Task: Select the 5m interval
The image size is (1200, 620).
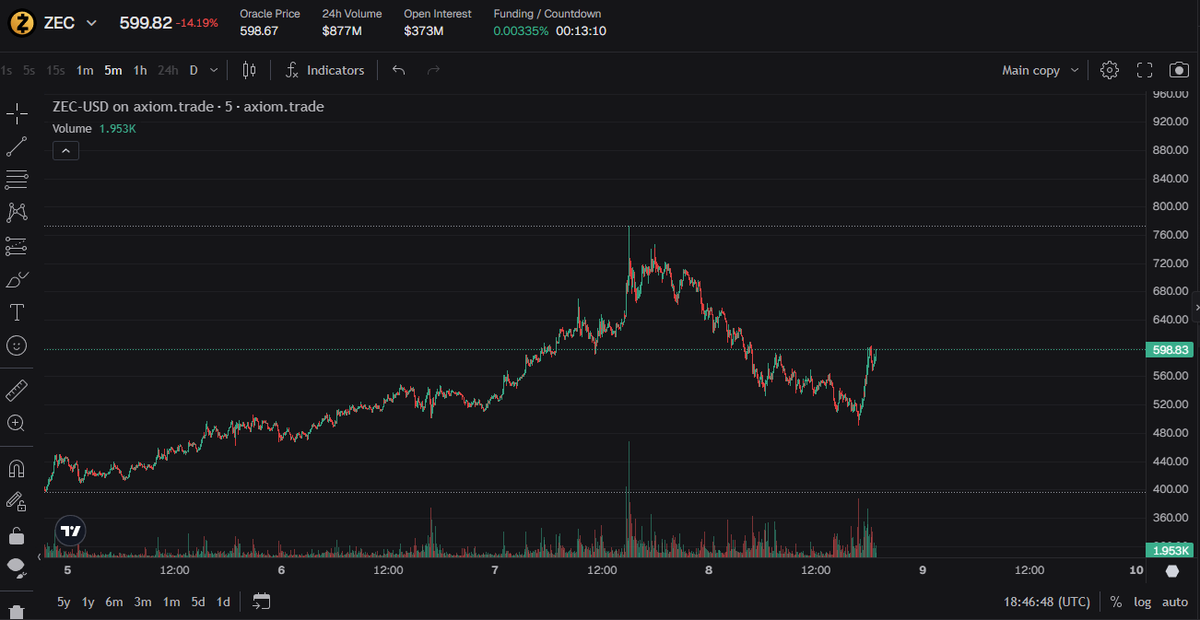Action: (113, 70)
